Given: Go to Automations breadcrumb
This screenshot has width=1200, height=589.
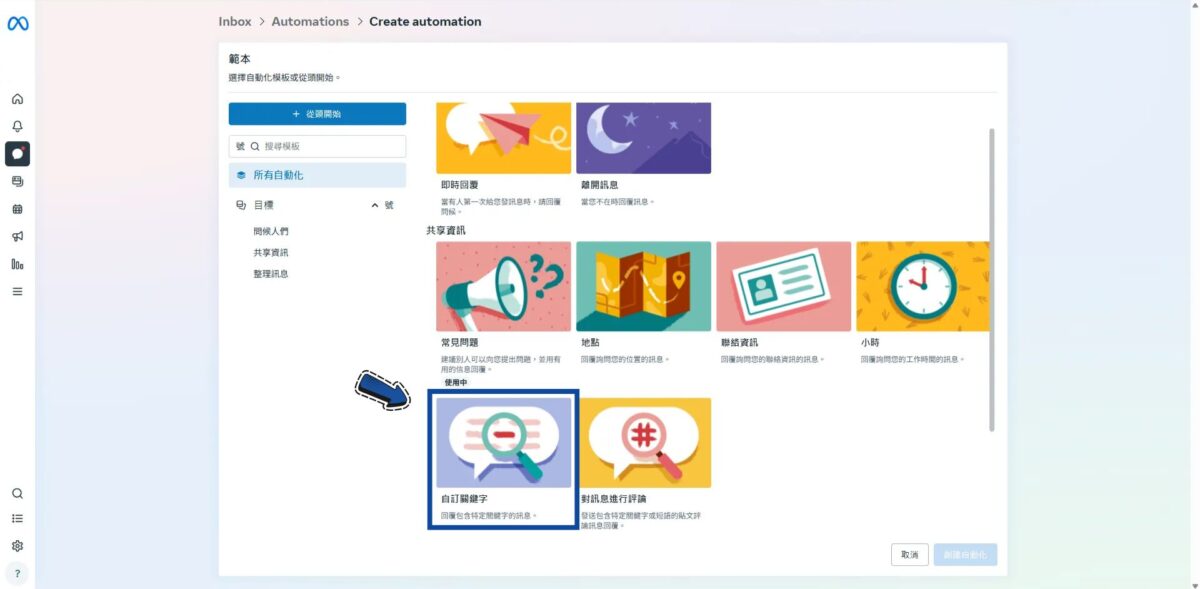Looking at the screenshot, I should point(310,21).
